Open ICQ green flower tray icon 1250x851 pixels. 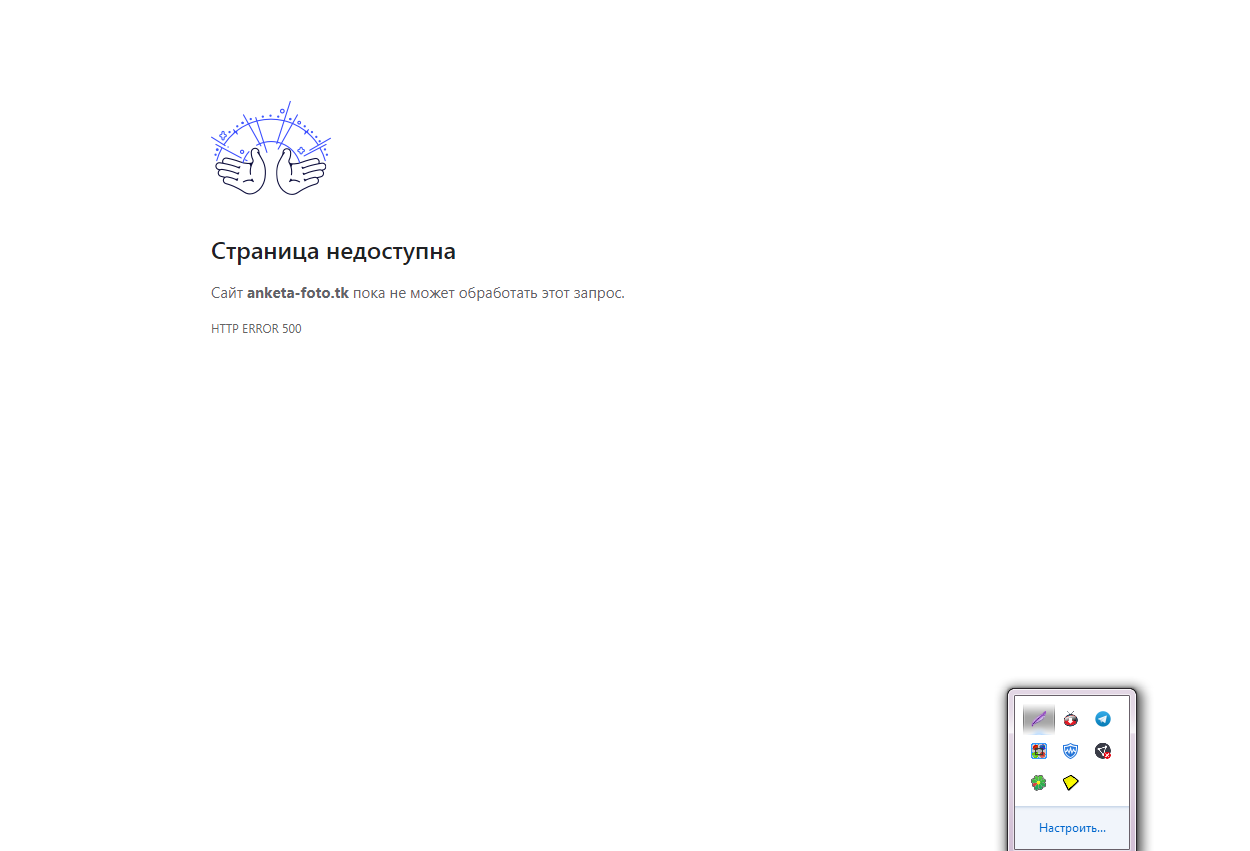(x=1039, y=783)
